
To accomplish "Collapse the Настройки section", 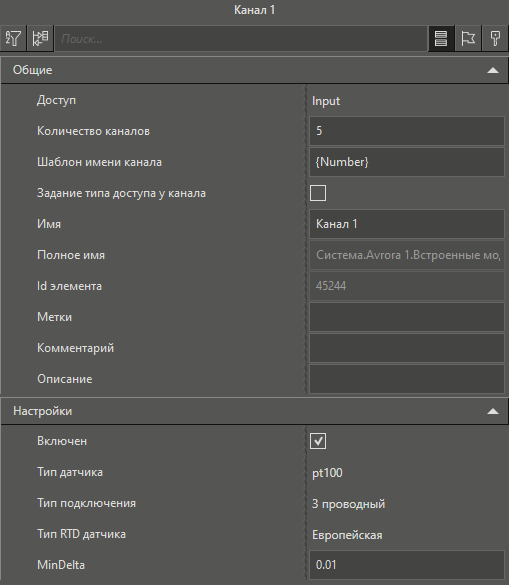I will 493,411.
